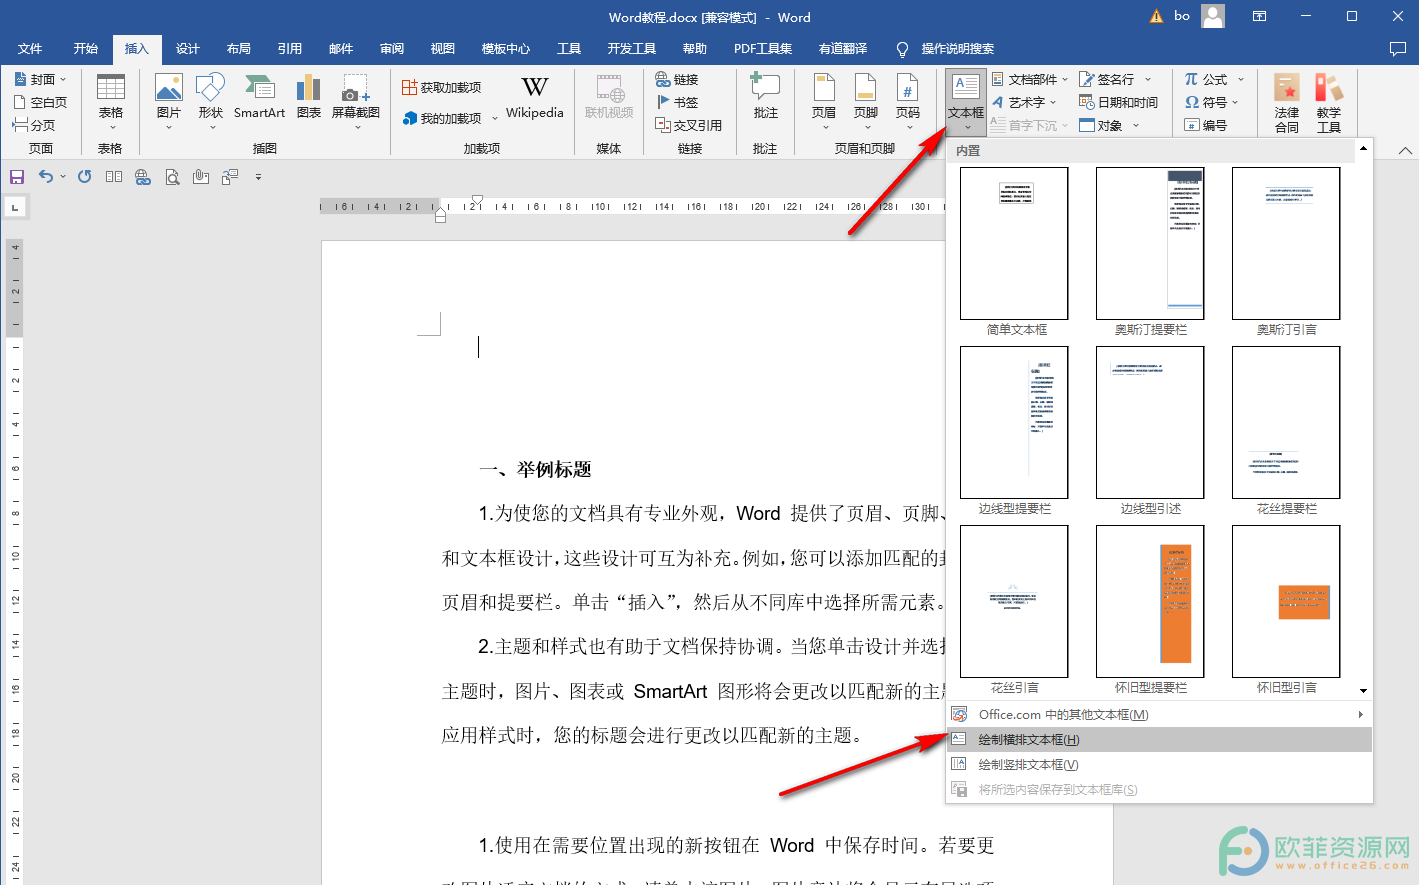Image resolution: width=1419 pixels, height=885 pixels.
Task: Insert a SmartArt graphic
Action: (x=259, y=98)
